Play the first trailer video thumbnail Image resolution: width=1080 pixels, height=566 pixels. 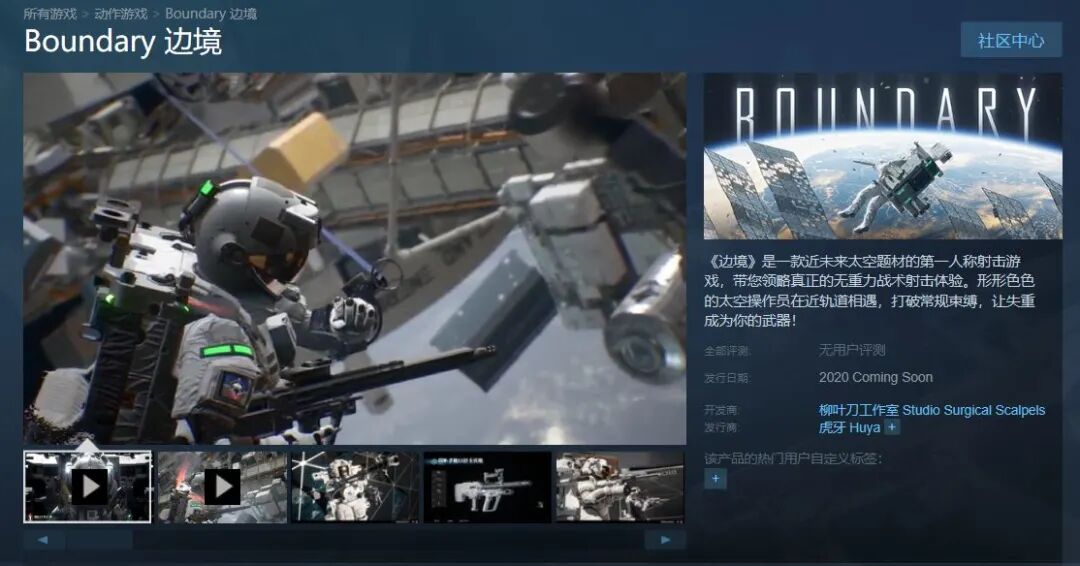pyautogui.click(x=87, y=487)
